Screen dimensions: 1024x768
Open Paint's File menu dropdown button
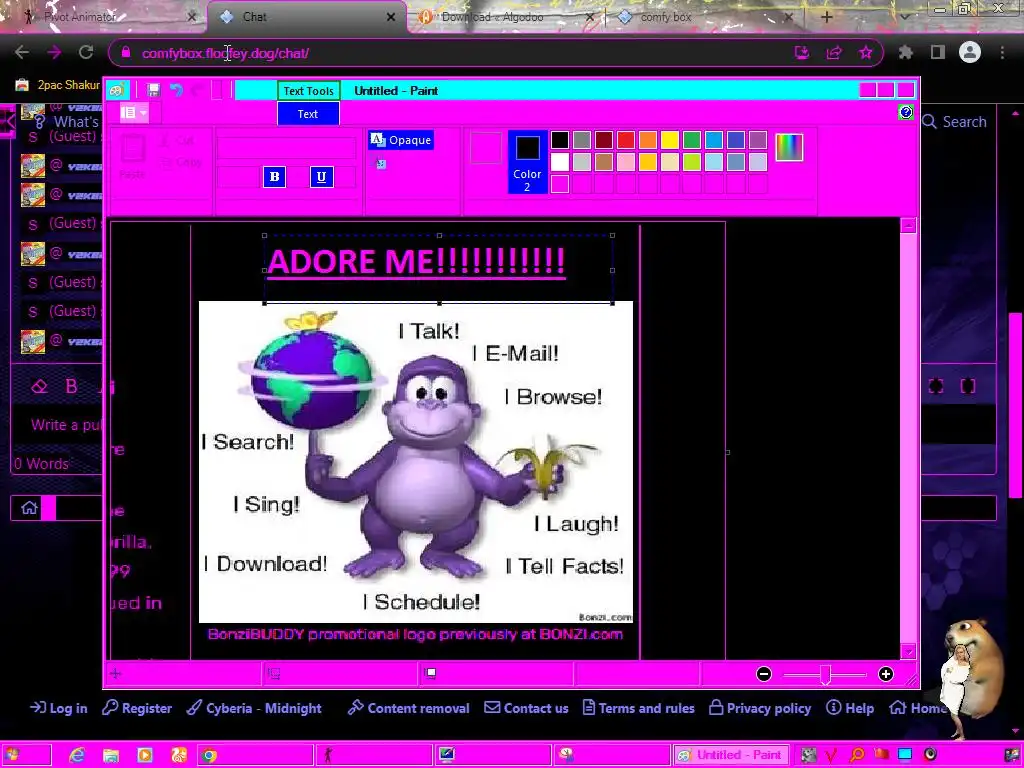click(x=133, y=113)
